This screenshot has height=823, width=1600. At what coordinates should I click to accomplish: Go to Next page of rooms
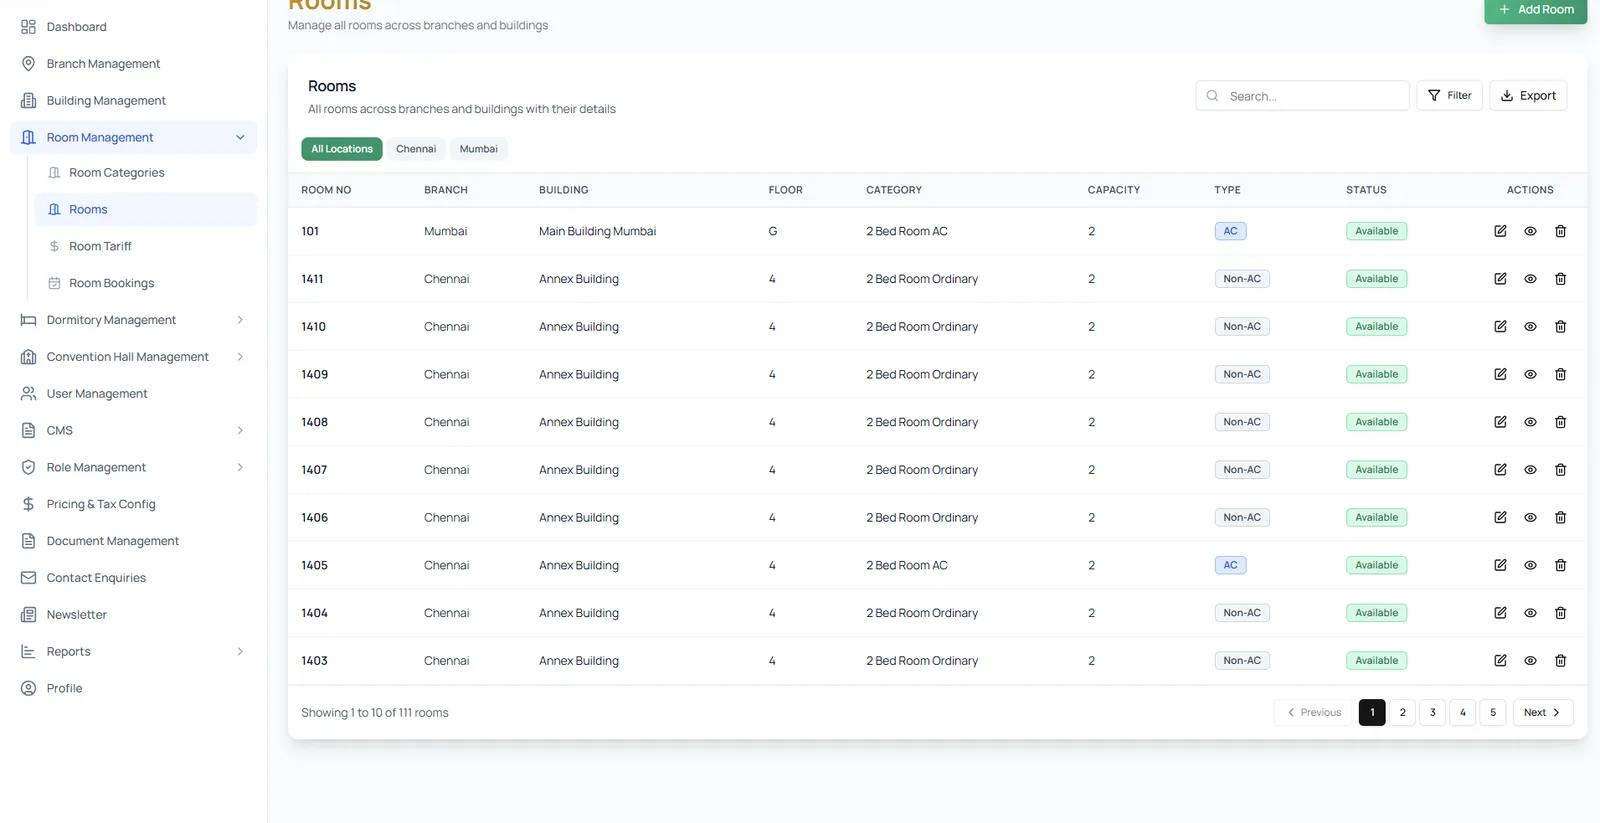[1543, 712]
